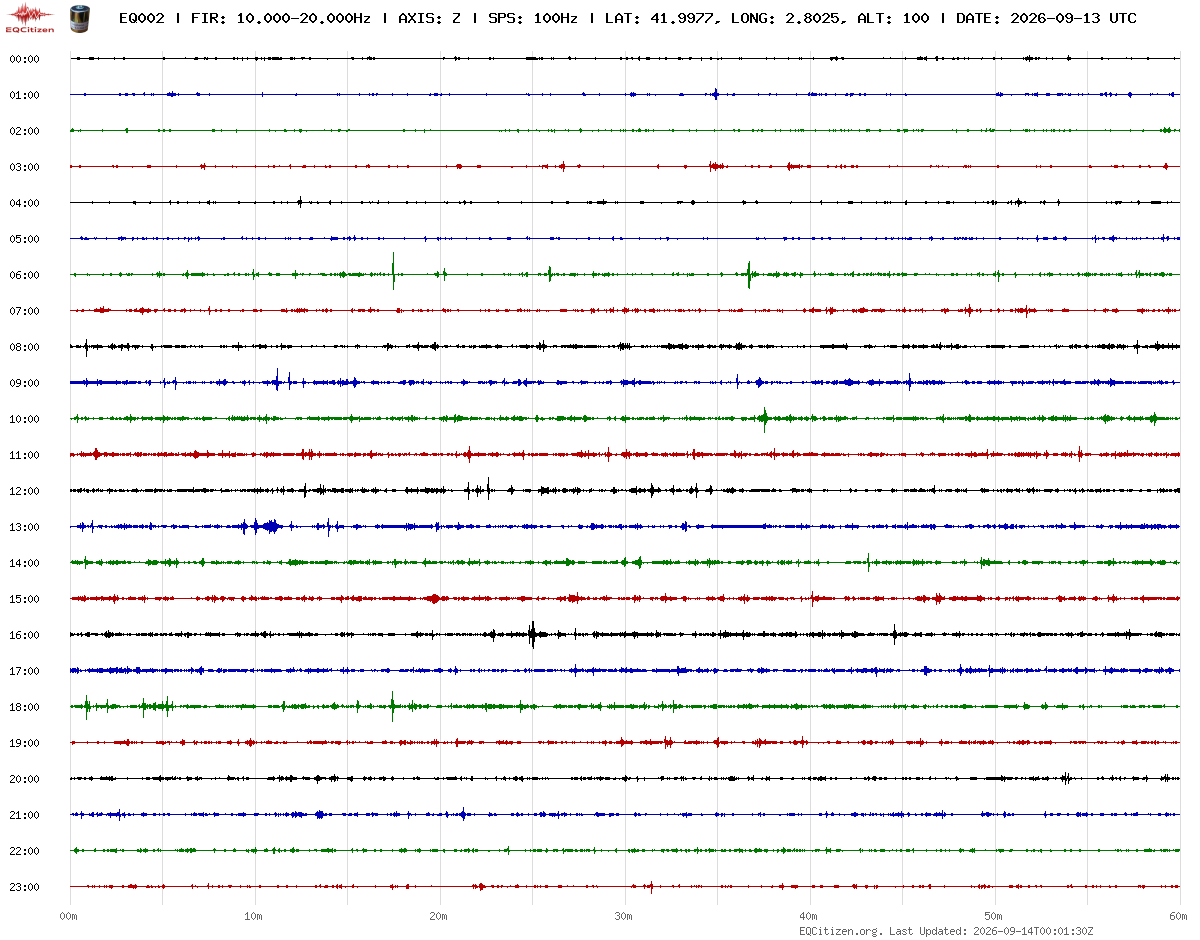This screenshot has width=1200, height=940.
Task: Click the seismometer sensor device icon
Action: [x=78, y=17]
